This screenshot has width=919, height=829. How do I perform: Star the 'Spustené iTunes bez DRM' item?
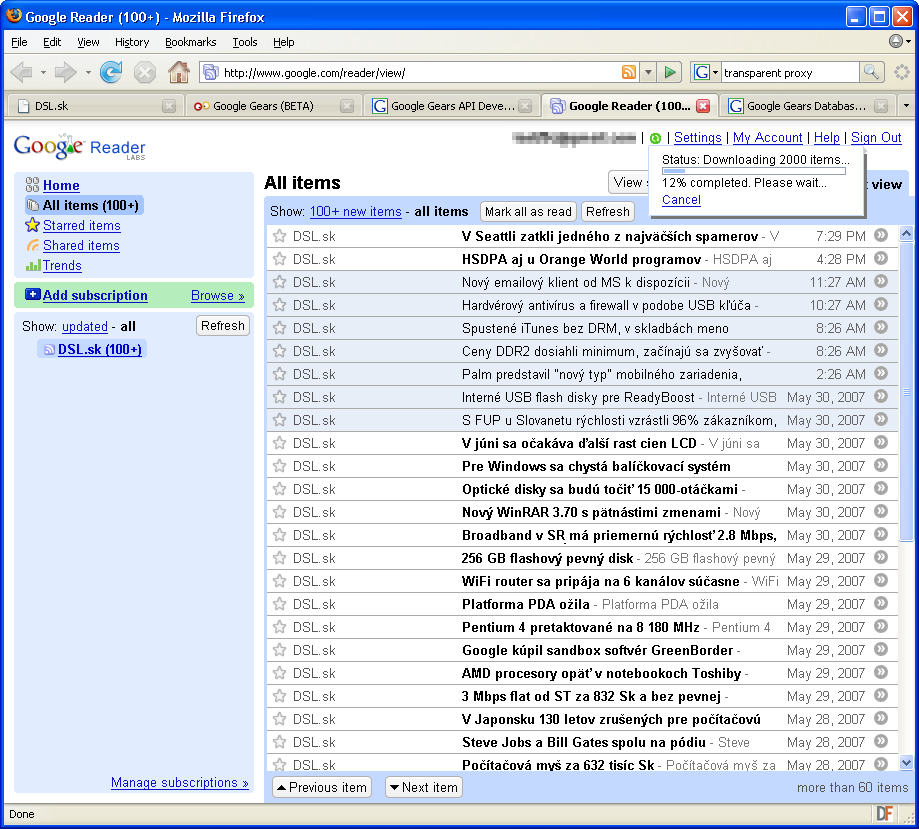280,328
